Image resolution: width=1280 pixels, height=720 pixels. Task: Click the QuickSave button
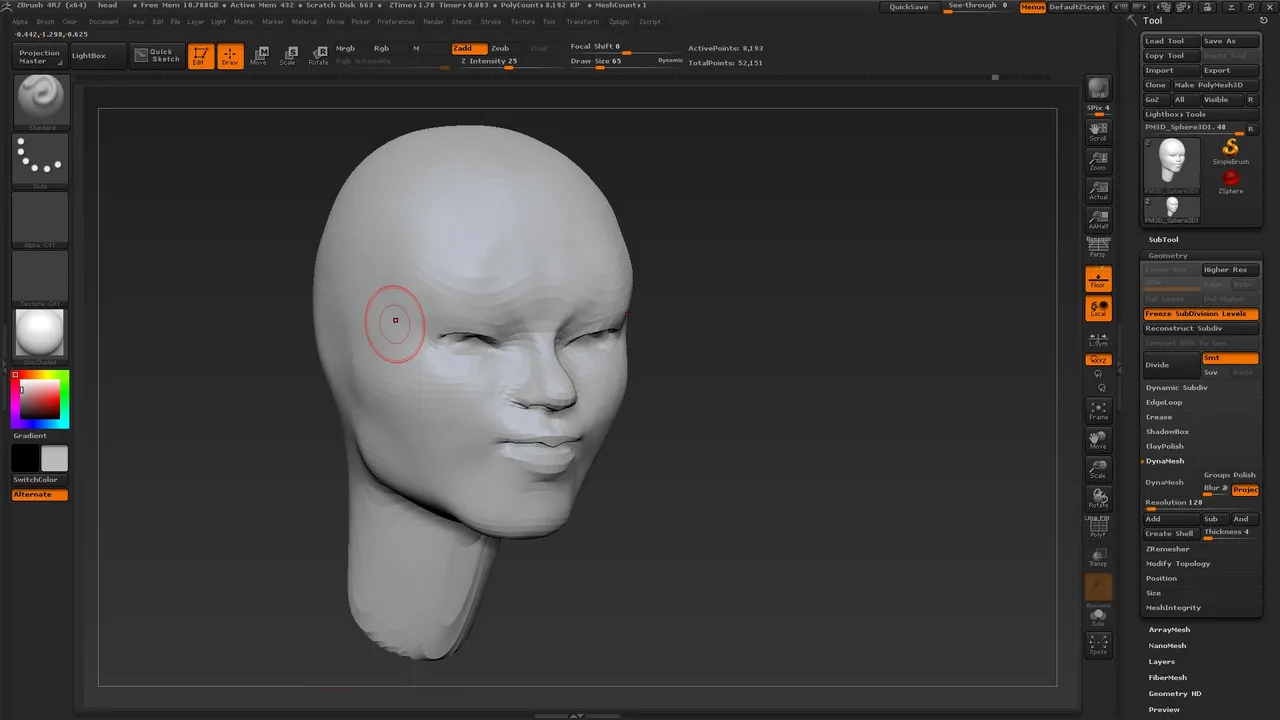click(x=909, y=7)
